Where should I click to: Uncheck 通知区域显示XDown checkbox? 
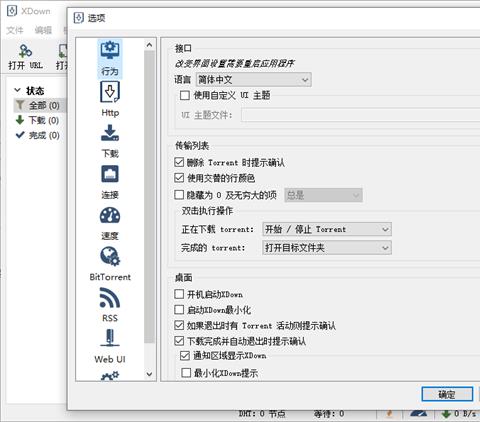click(185, 356)
